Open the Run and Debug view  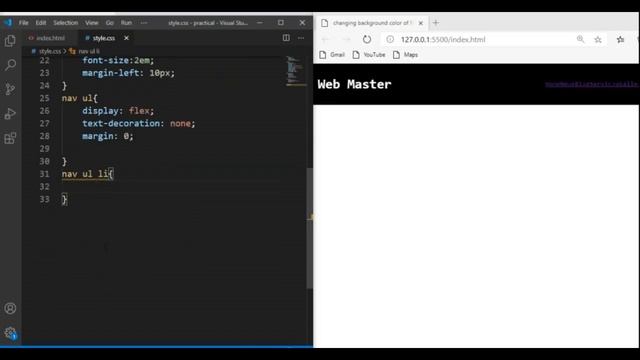(10, 113)
